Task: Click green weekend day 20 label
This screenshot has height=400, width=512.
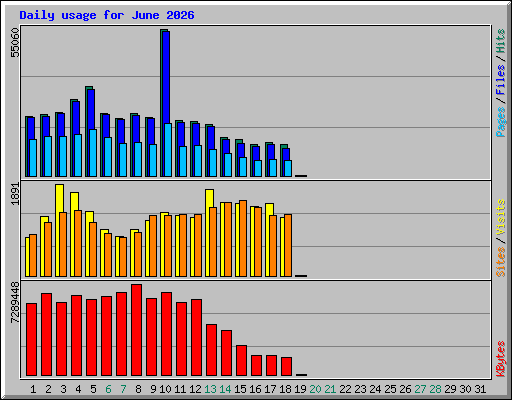Action: (315, 389)
